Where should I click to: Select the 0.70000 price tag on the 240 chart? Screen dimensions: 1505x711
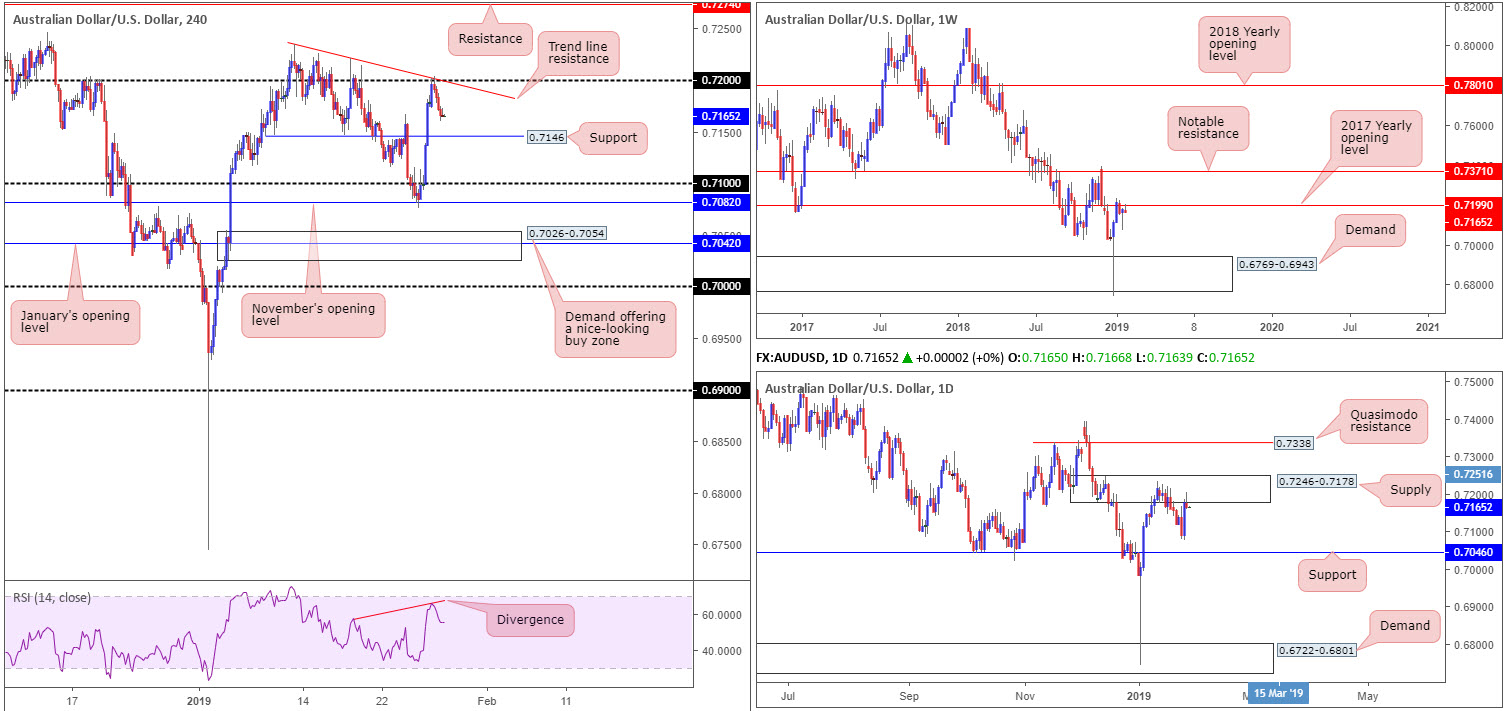pos(720,286)
